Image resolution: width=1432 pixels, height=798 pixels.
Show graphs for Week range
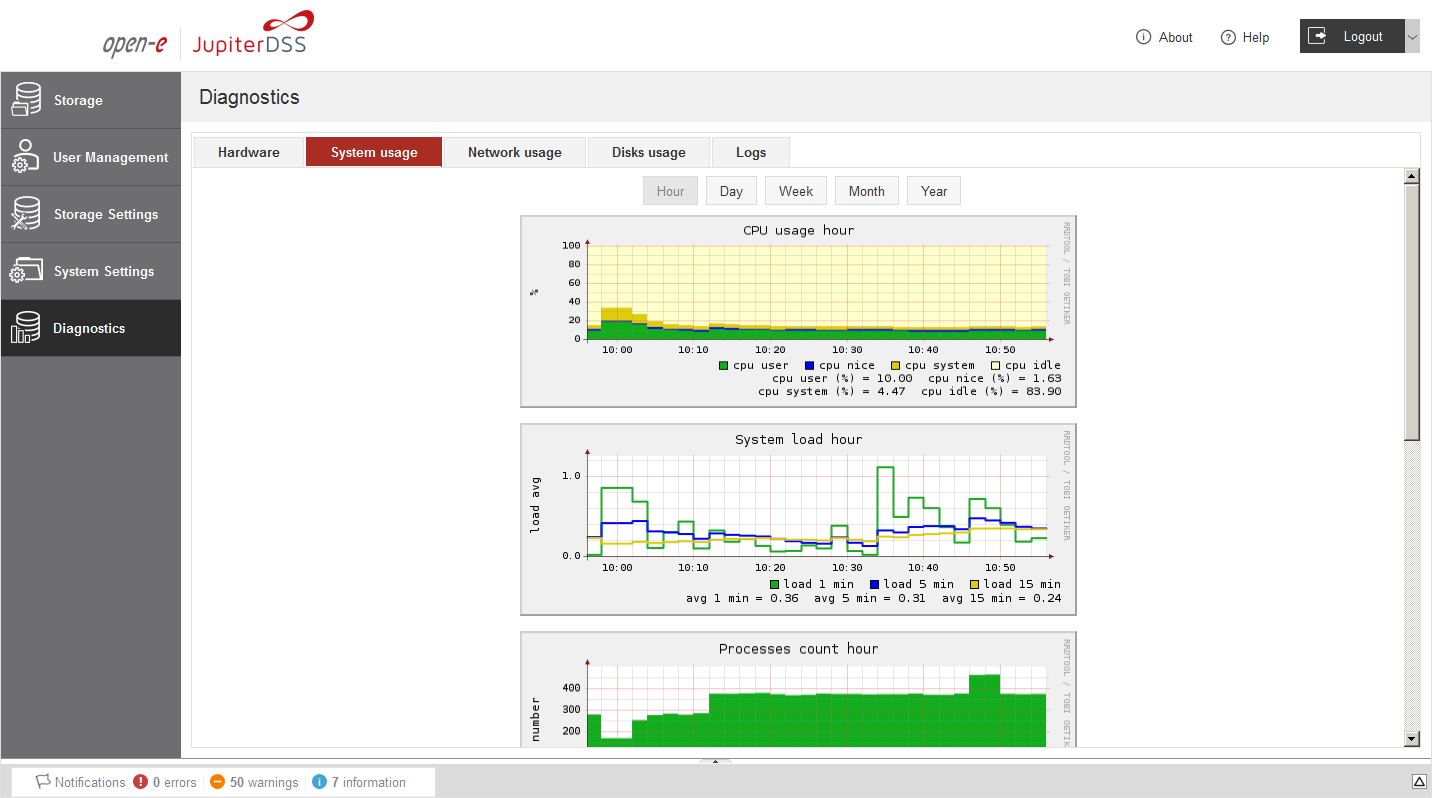pos(796,191)
